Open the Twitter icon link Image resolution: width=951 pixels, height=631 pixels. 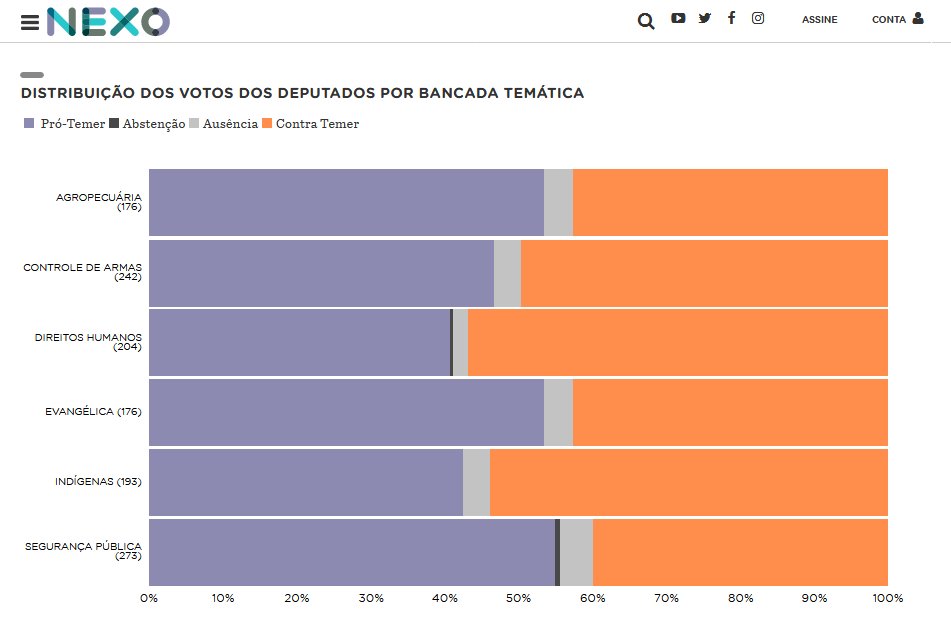[705, 18]
